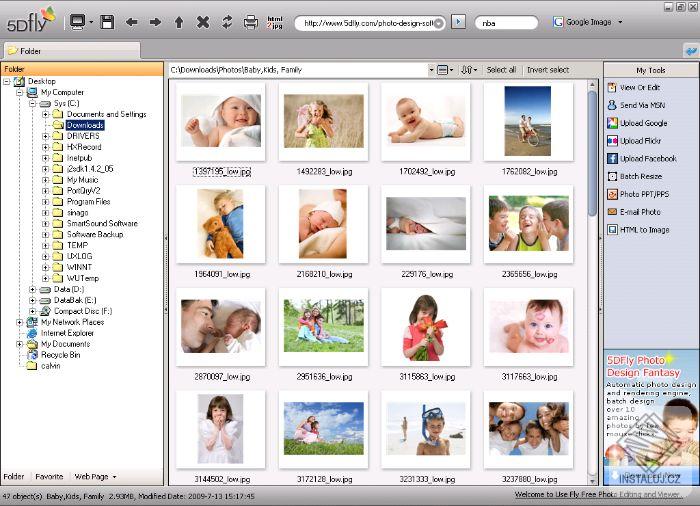700x506 pixels.
Task: Click the E-mail Photo tool icon
Action: (x=612, y=212)
